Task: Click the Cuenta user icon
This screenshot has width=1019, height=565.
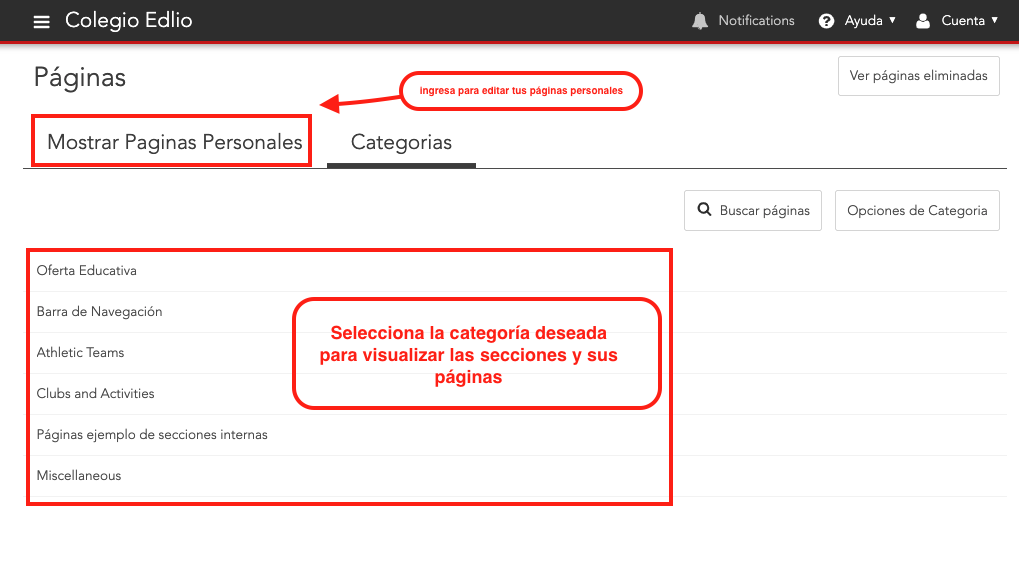Action: 923,21
